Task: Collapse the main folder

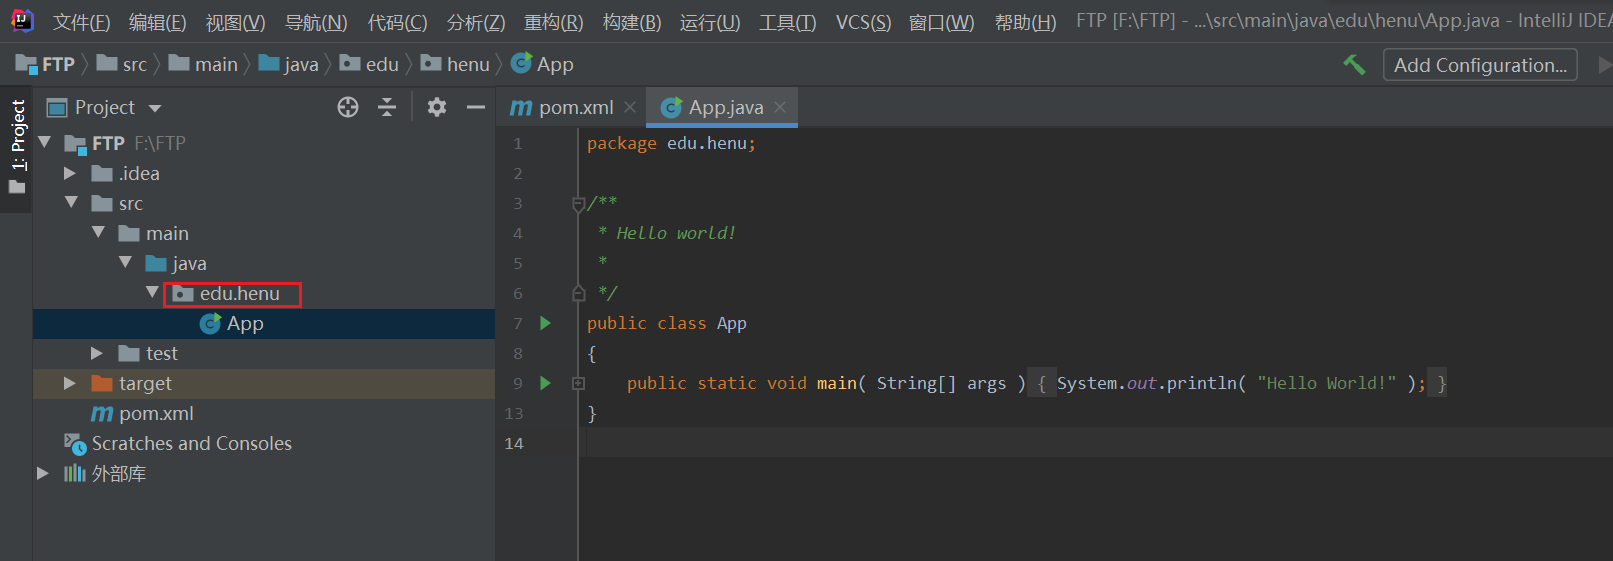Action: [98, 233]
